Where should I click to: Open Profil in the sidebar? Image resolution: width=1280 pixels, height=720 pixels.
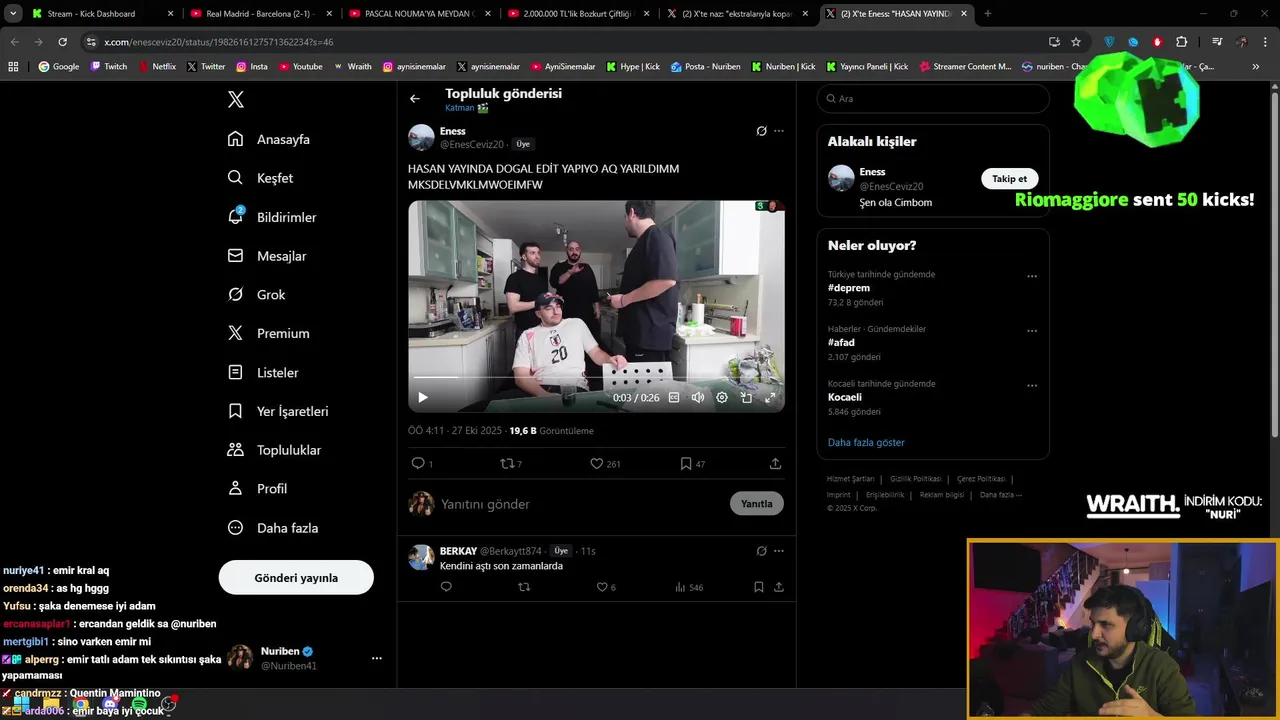point(257,489)
